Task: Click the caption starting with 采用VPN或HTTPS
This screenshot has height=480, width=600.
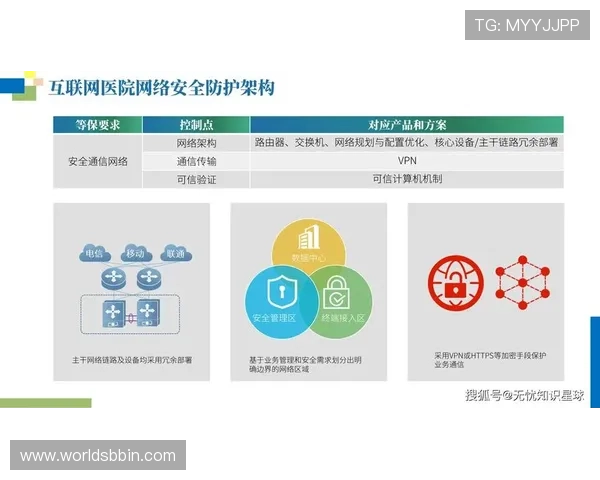Action: (x=490, y=360)
